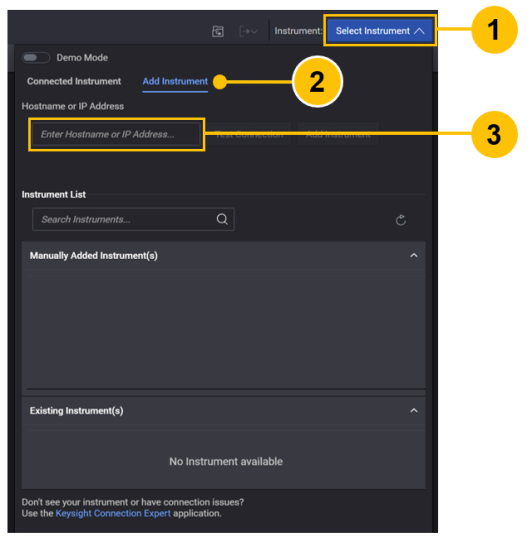Screen dimensions: 532x542
Task: Open the Select Instrument dropdown
Action: (380, 31)
